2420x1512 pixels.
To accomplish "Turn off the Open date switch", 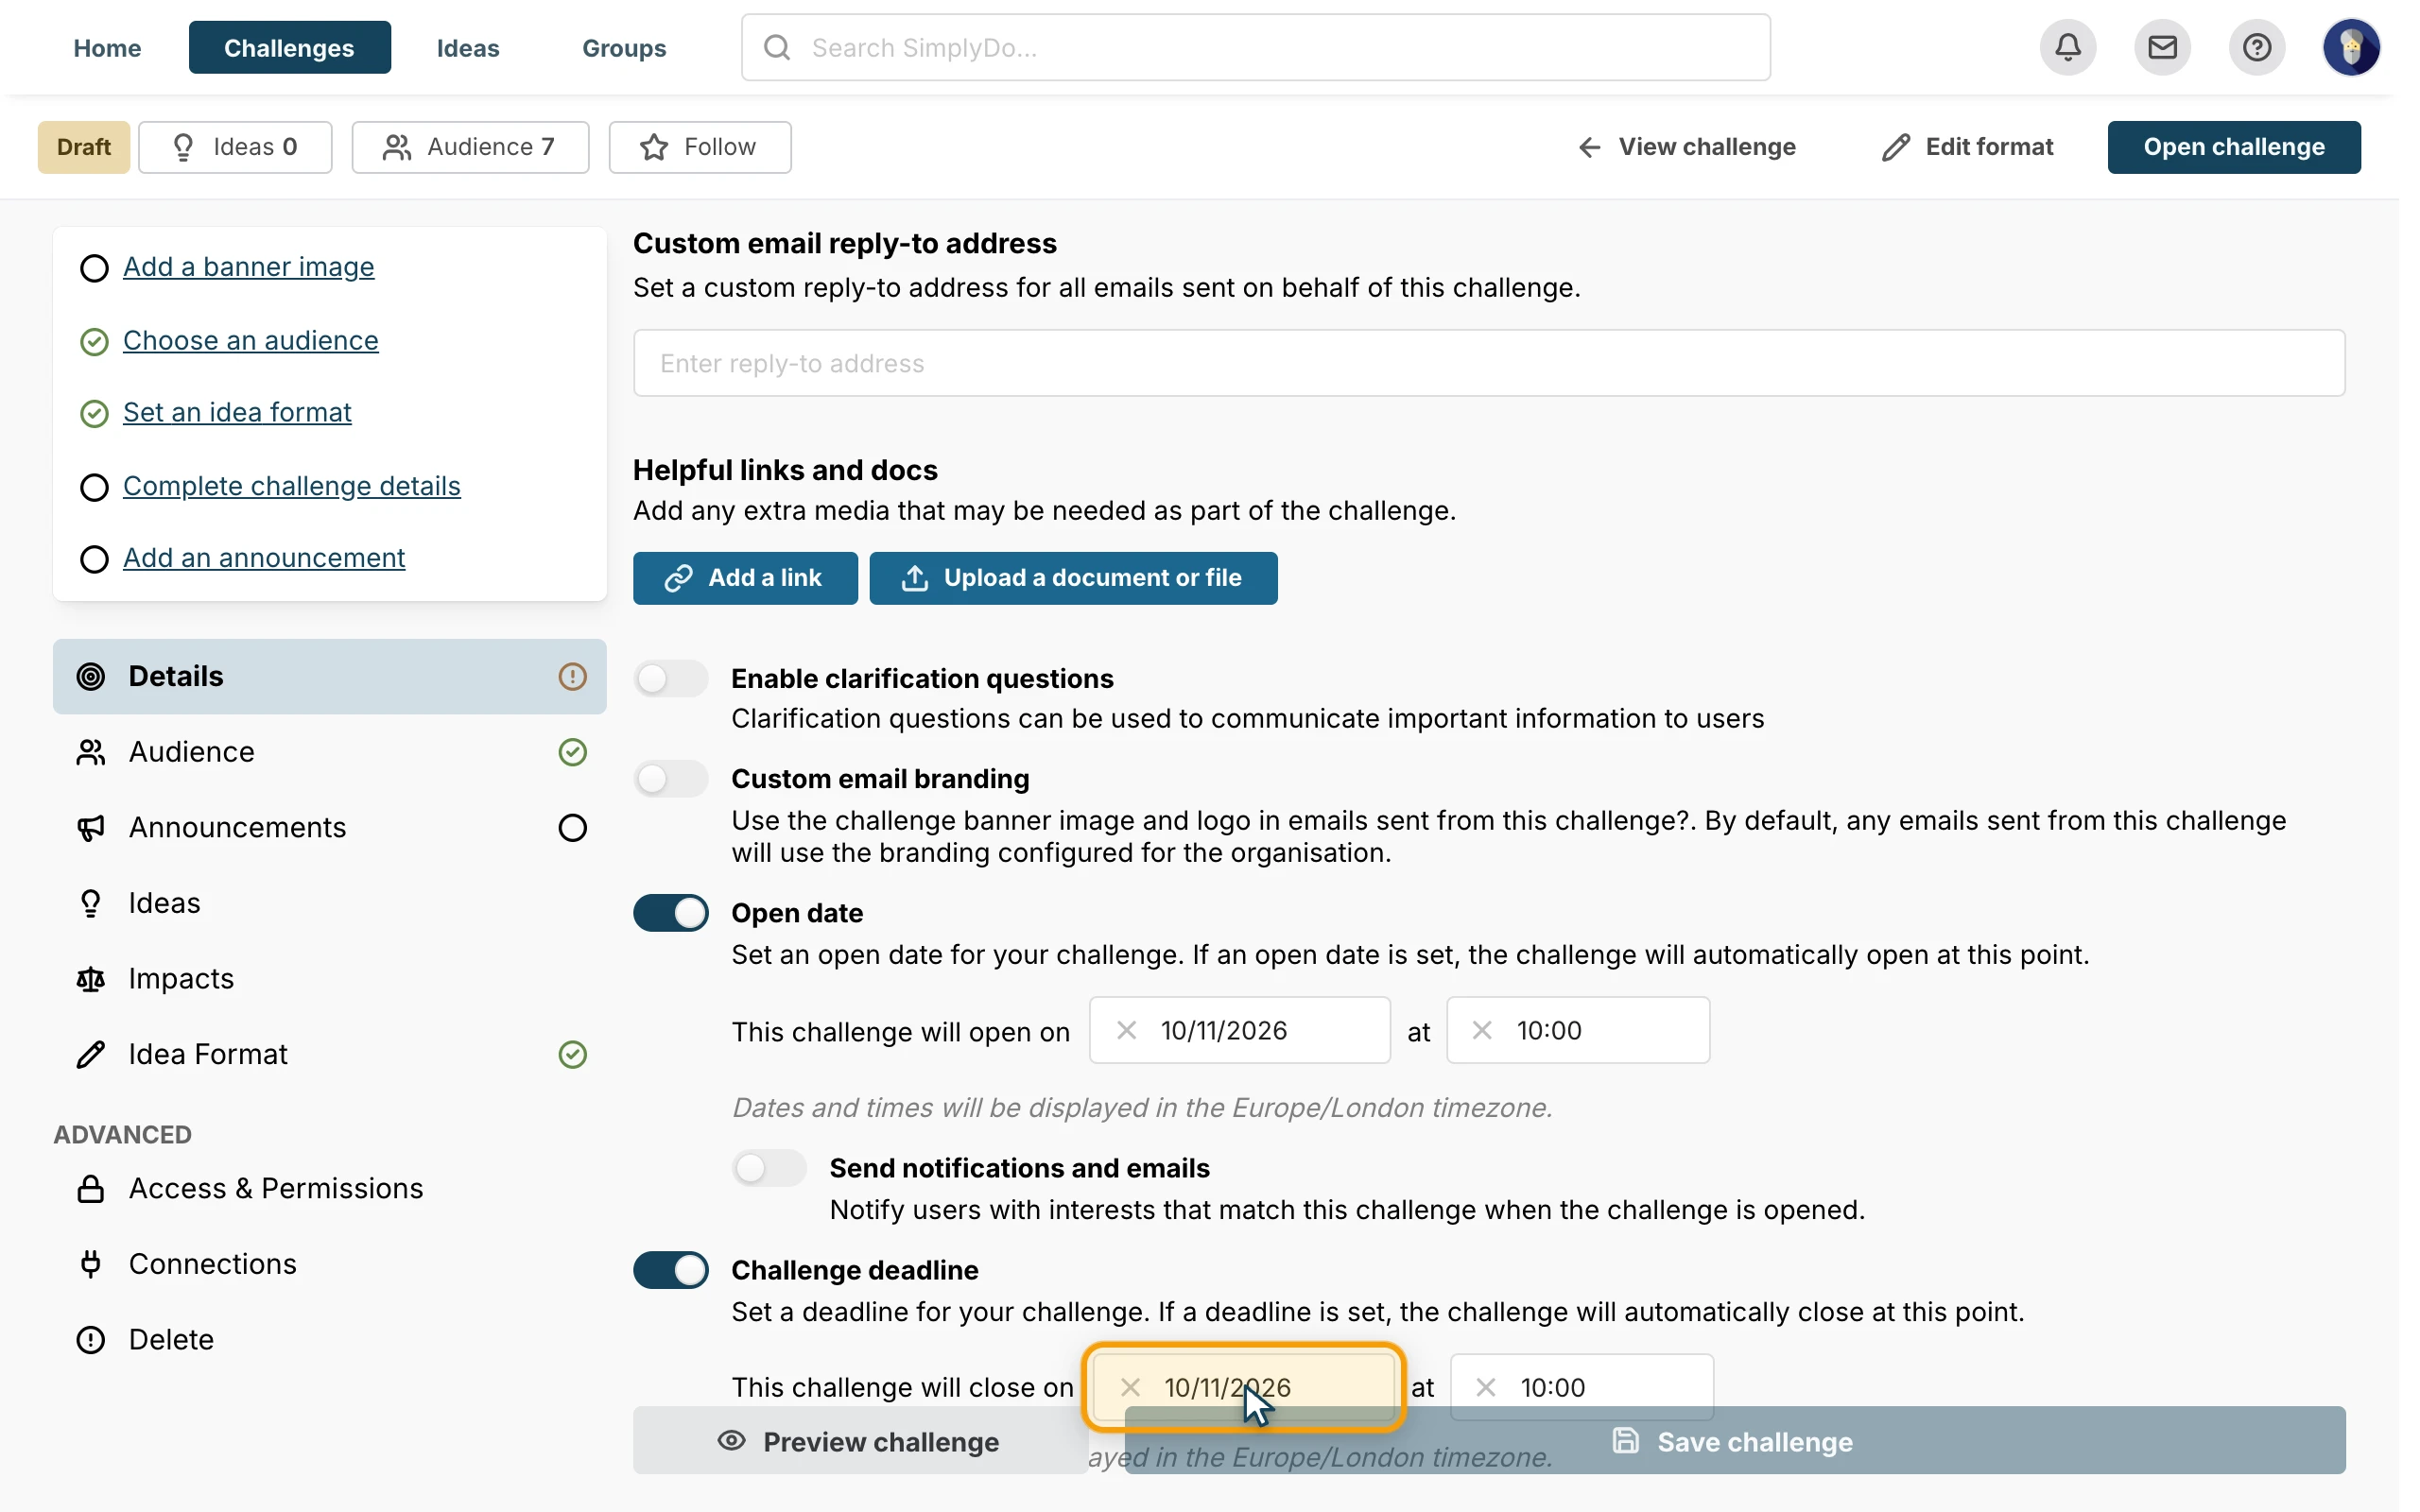I will click(671, 913).
